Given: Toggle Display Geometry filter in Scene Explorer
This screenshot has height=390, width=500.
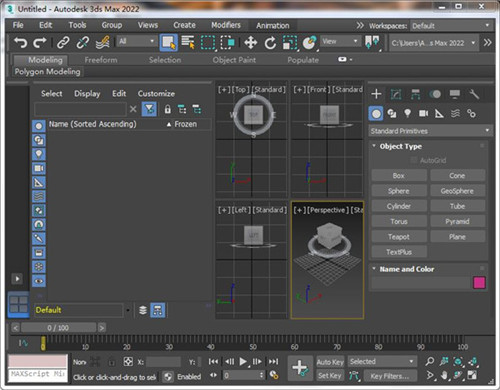Looking at the screenshot, I should tap(39, 126).
